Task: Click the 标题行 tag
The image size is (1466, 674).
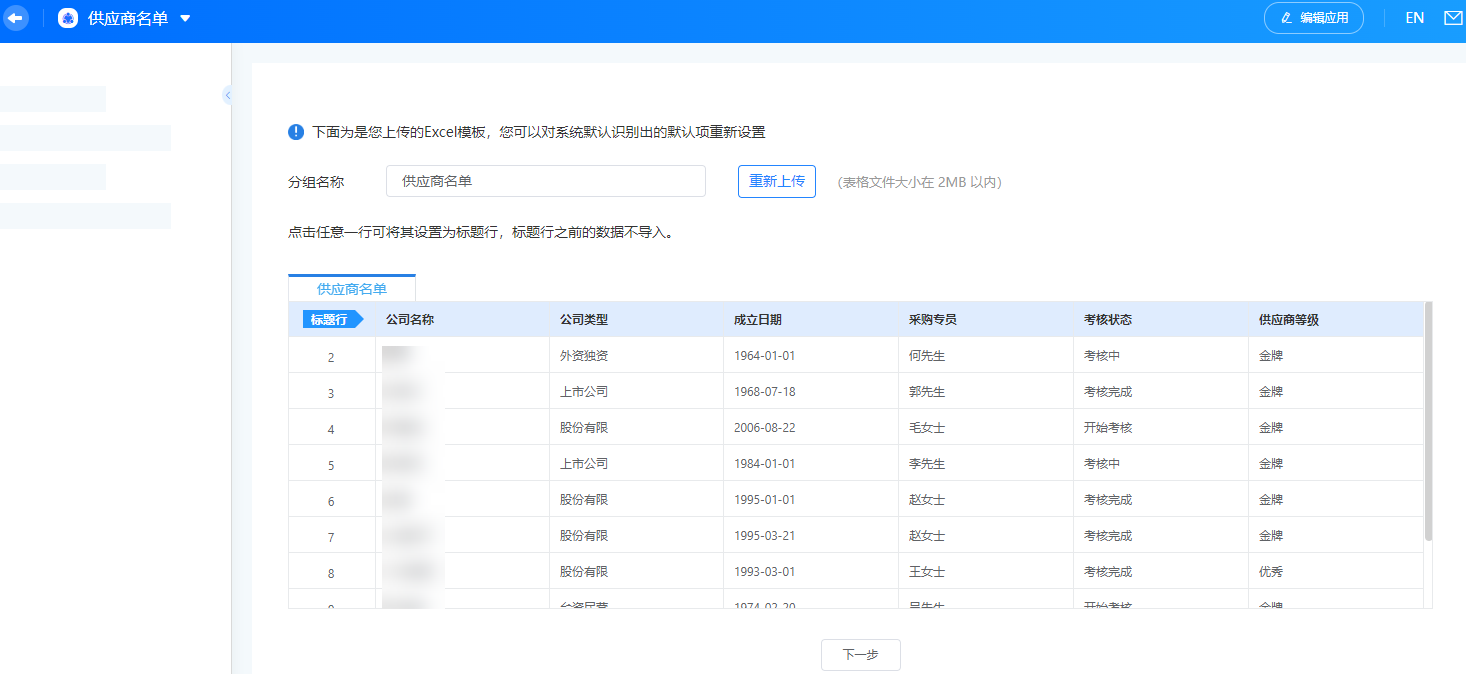Action: [x=333, y=320]
